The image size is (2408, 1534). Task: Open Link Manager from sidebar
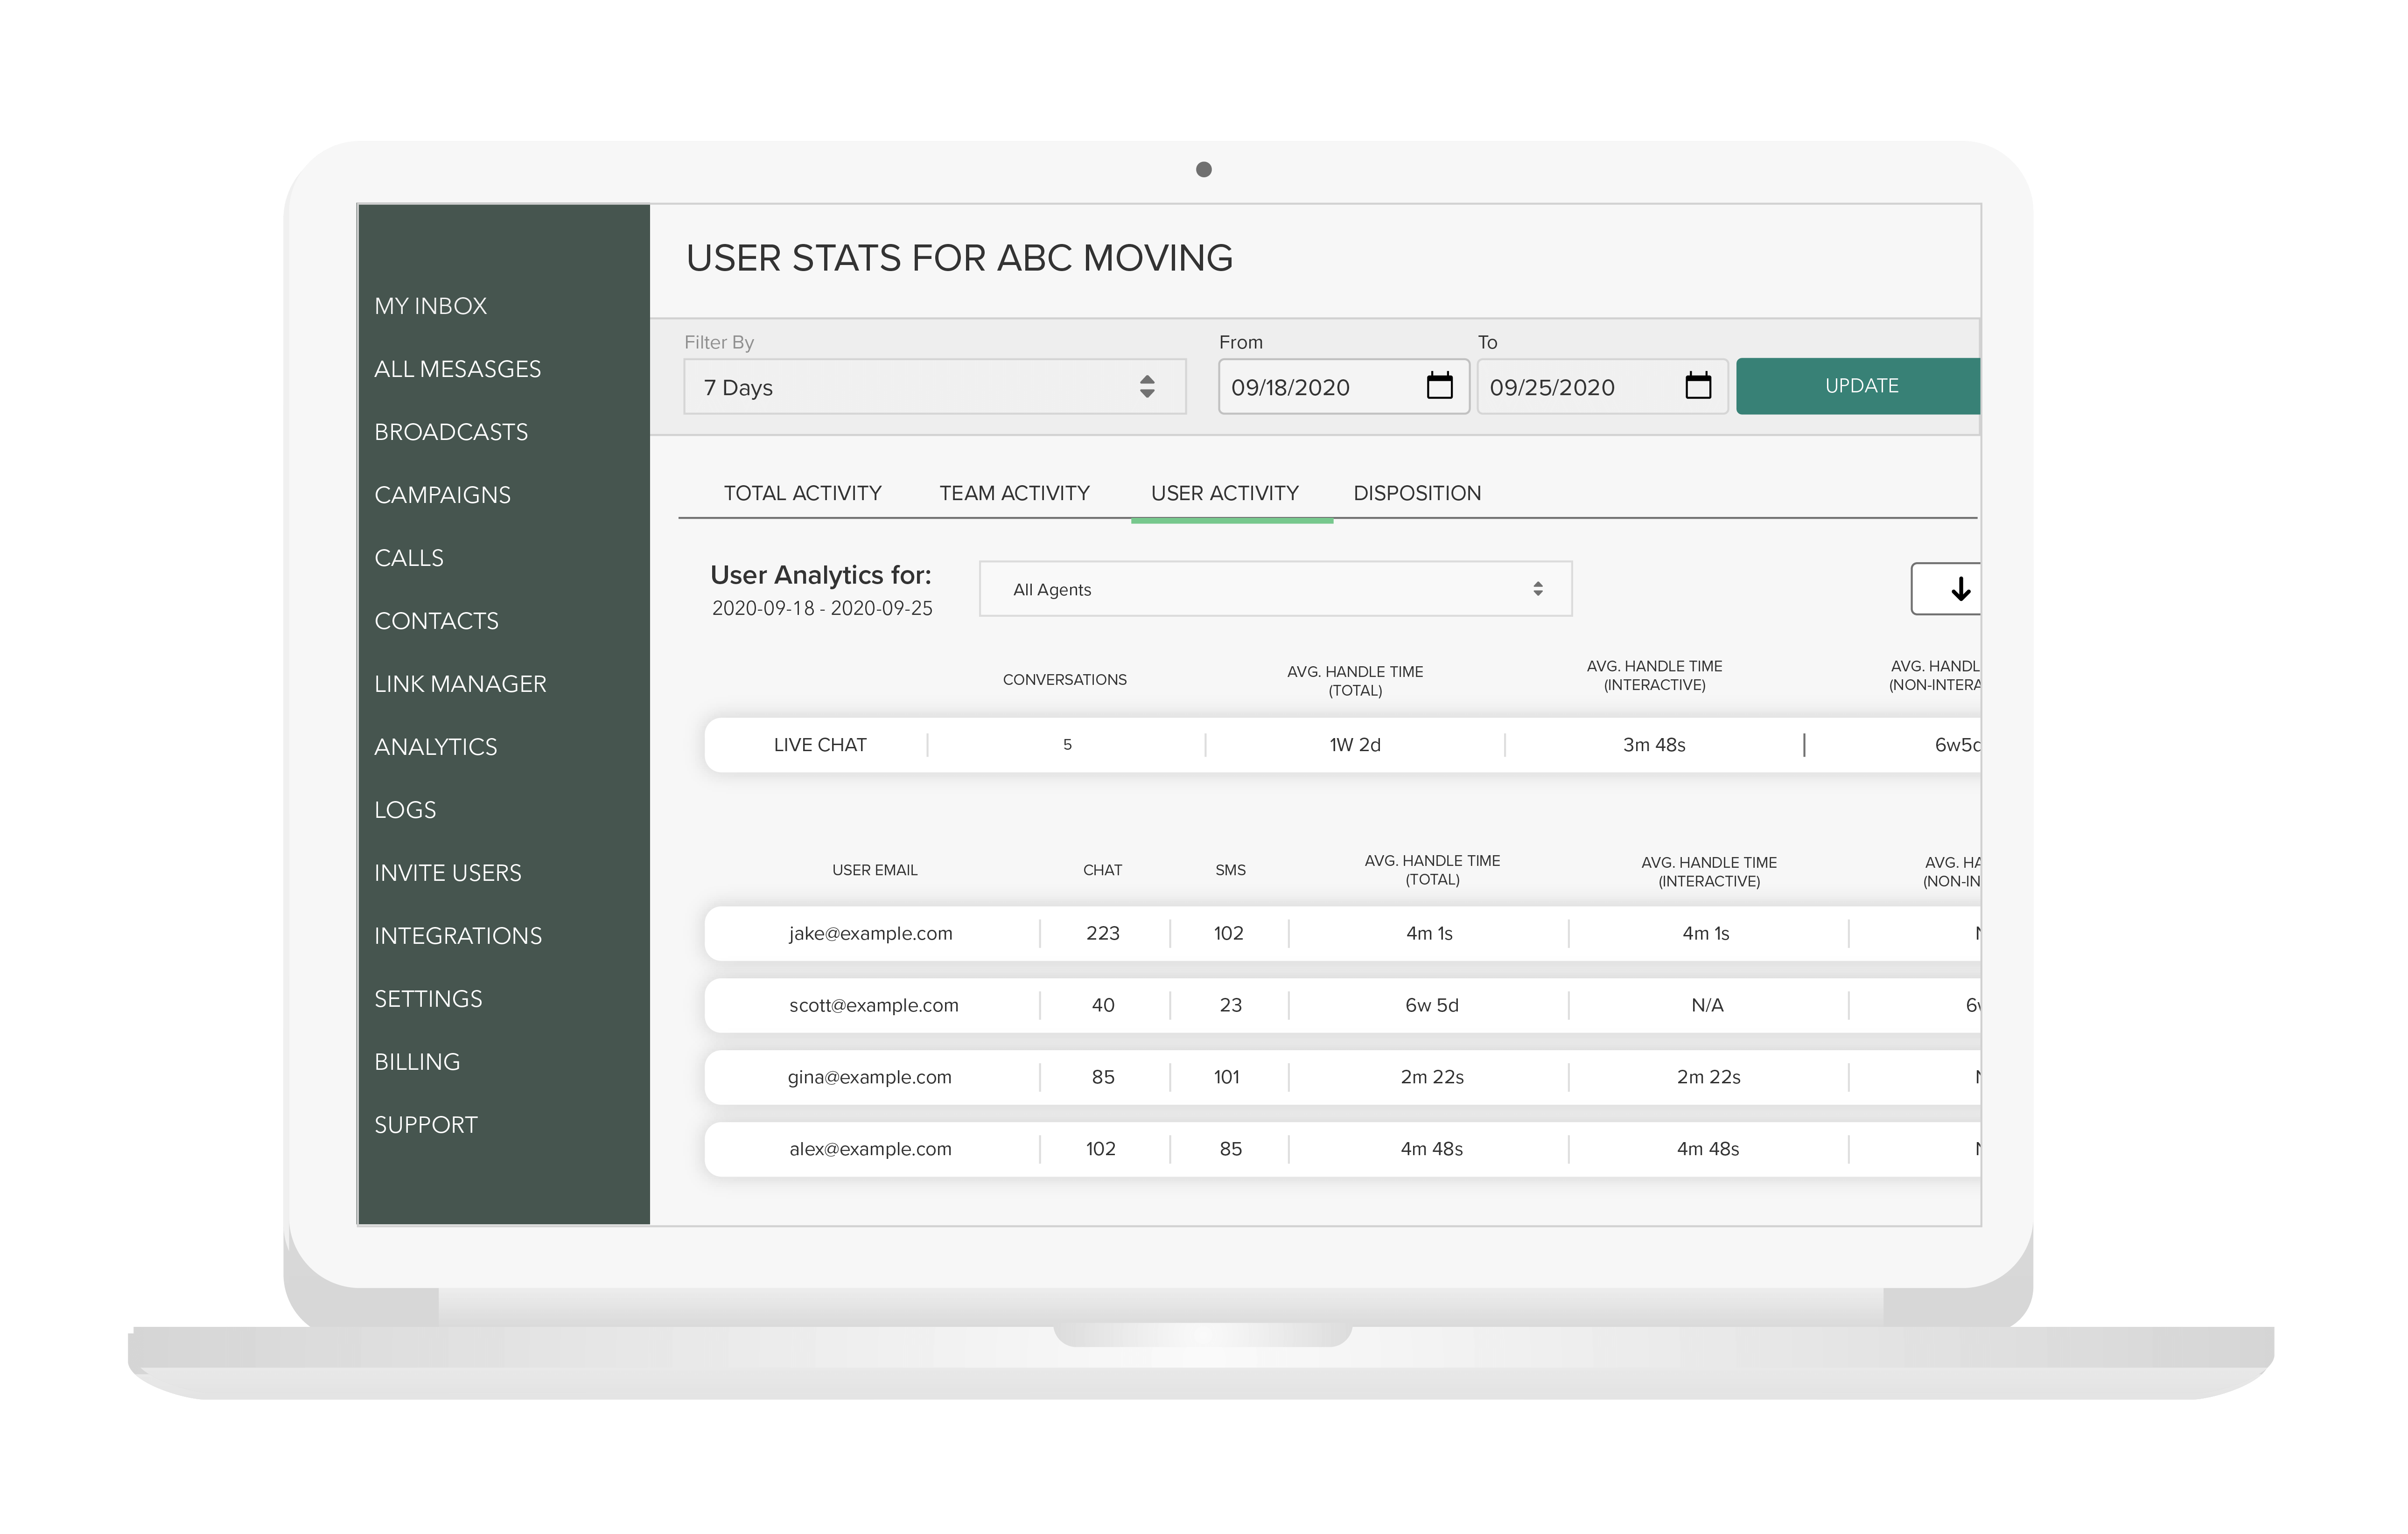pyautogui.click(x=460, y=684)
